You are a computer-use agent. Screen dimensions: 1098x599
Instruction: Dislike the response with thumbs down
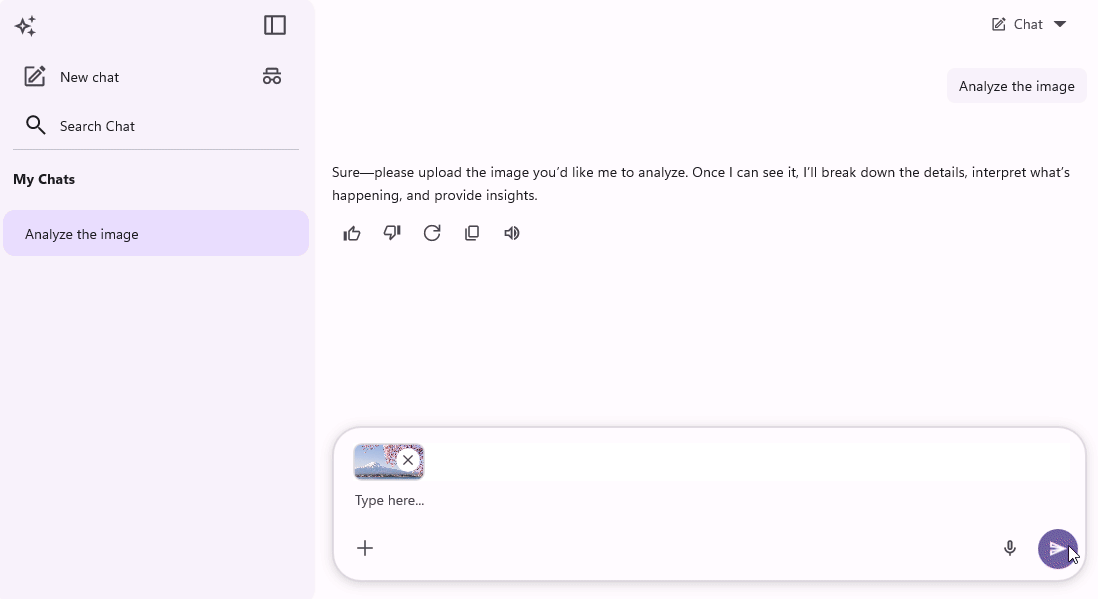coord(392,233)
